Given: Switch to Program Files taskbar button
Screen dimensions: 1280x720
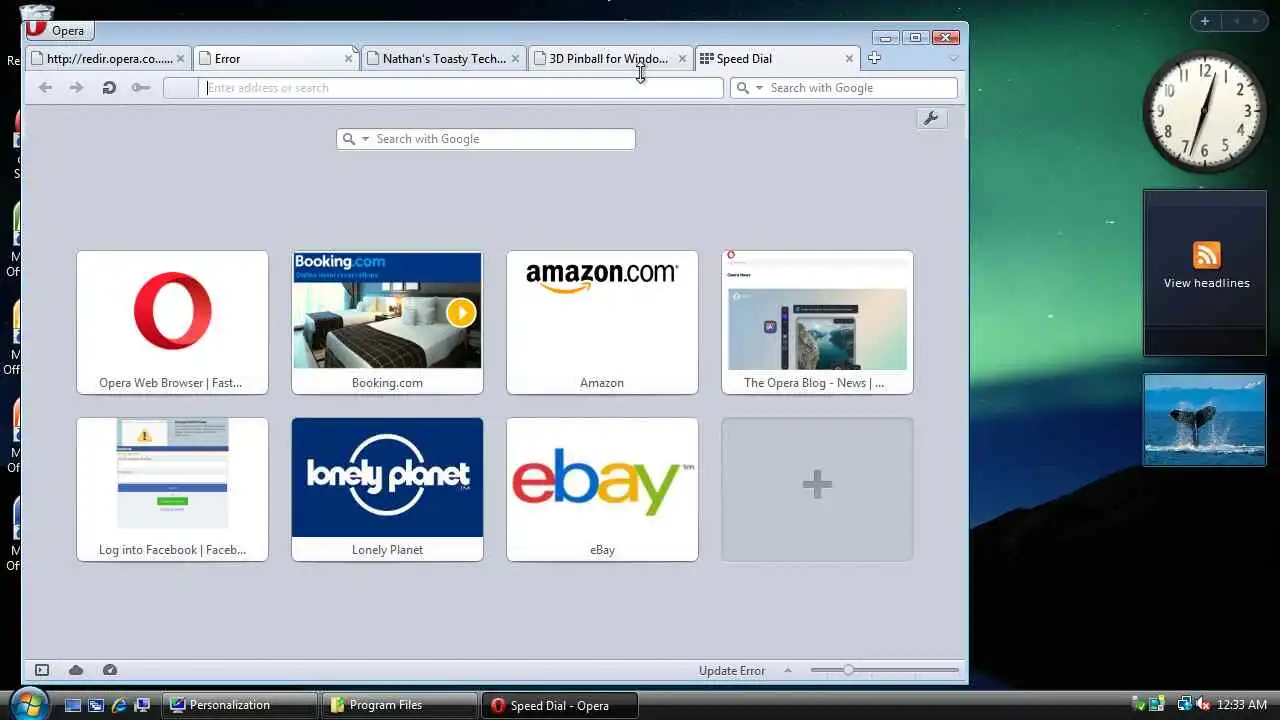Looking at the screenshot, I should pyautogui.click(x=400, y=705).
